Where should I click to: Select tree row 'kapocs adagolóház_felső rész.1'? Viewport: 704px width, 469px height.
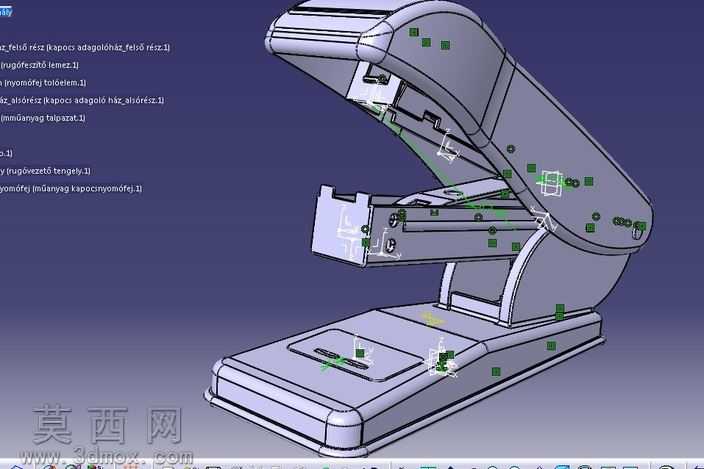[x=85, y=47]
